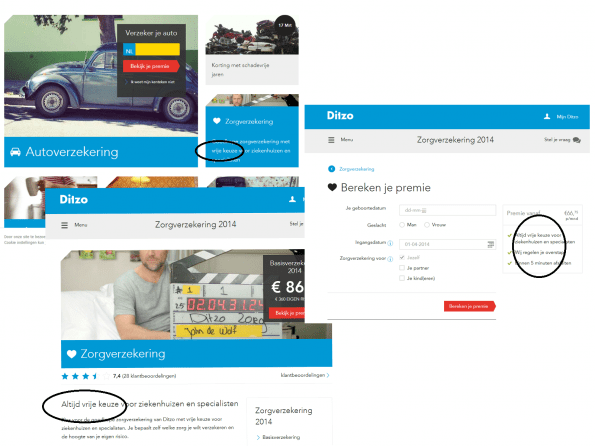This screenshot has width=595, height=446.
Task: Click the Ditzo logo in right page header
Action: pyautogui.click(x=340, y=115)
